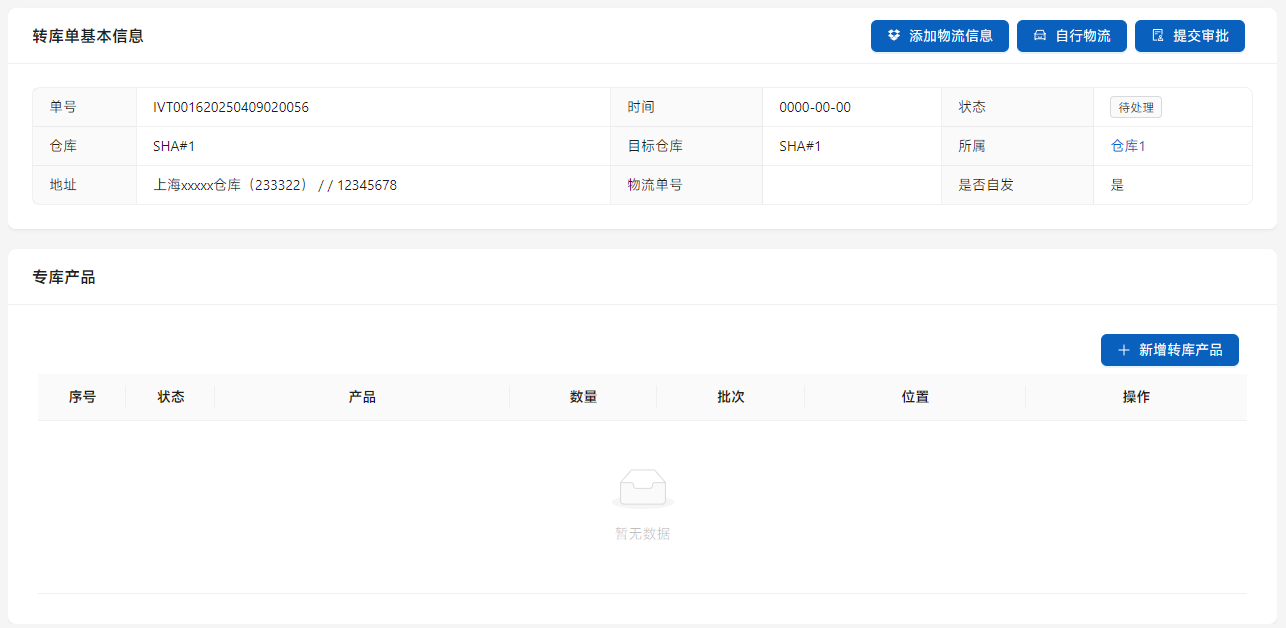
Task: Select the 序号 column header
Action: (82, 397)
